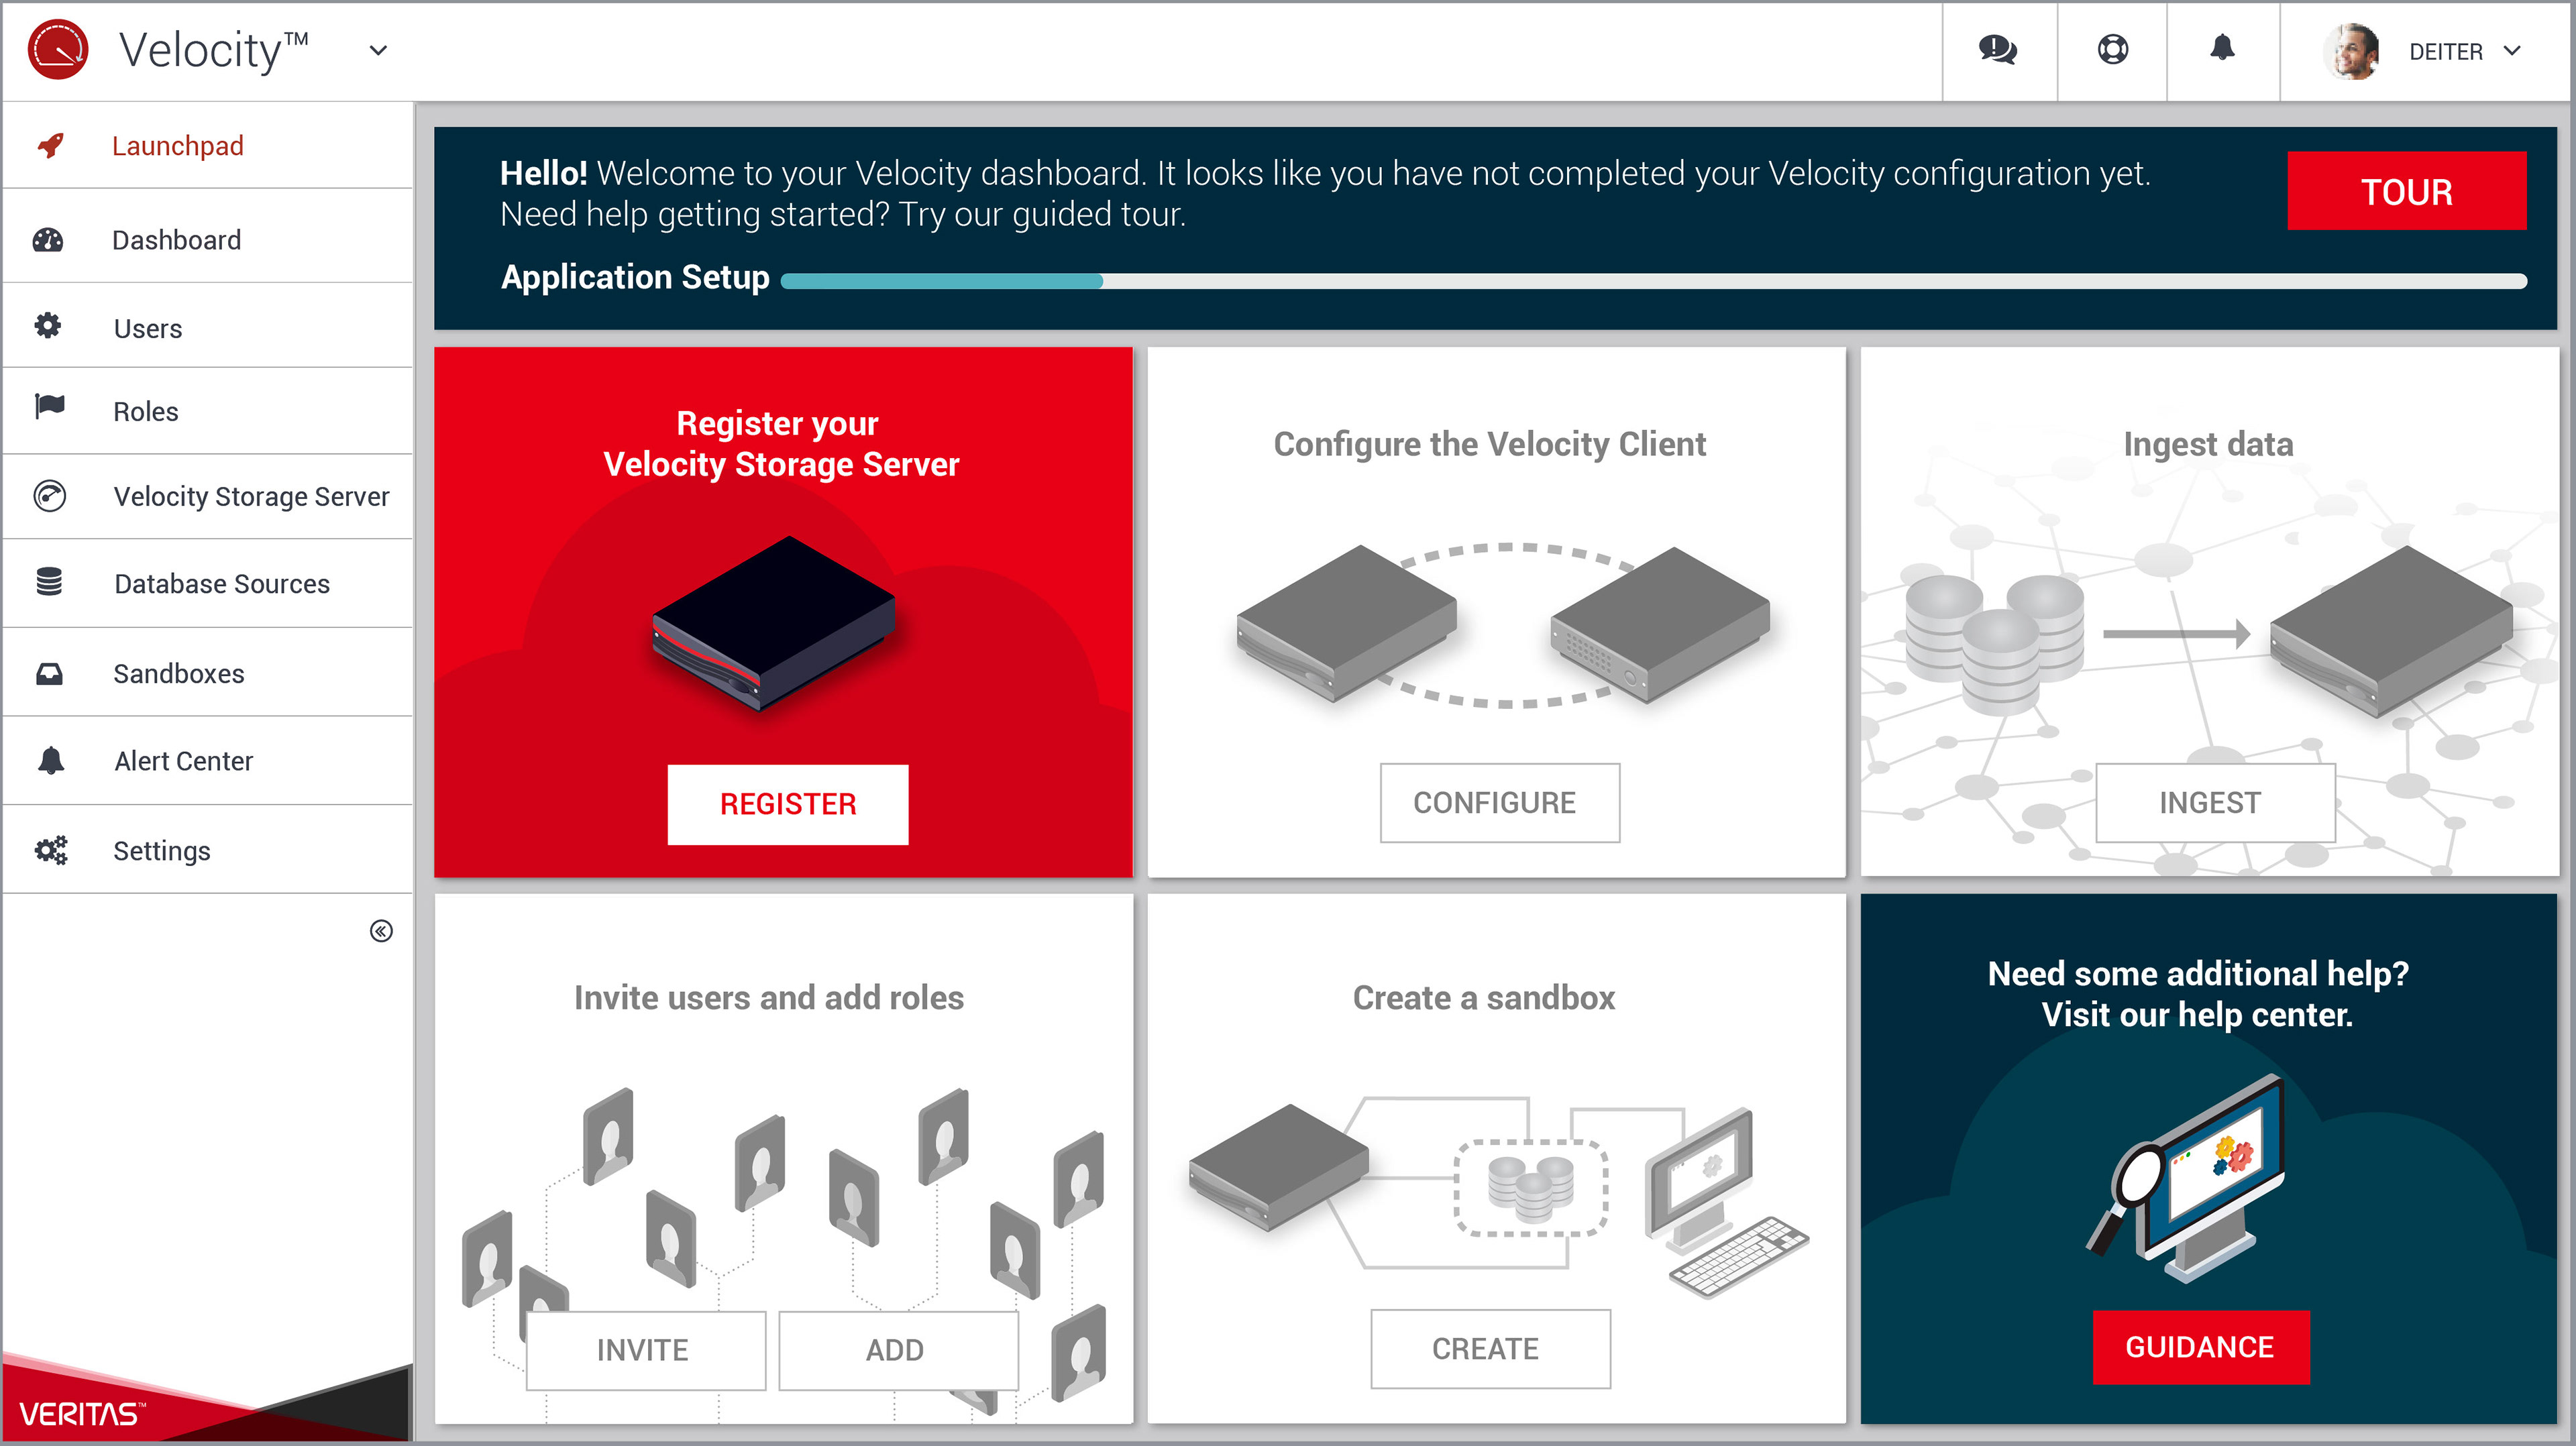Click the Settings gears icon in sidebar
The height and width of the screenshot is (1446, 2576).
pyautogui.click(x=50, y=851)
